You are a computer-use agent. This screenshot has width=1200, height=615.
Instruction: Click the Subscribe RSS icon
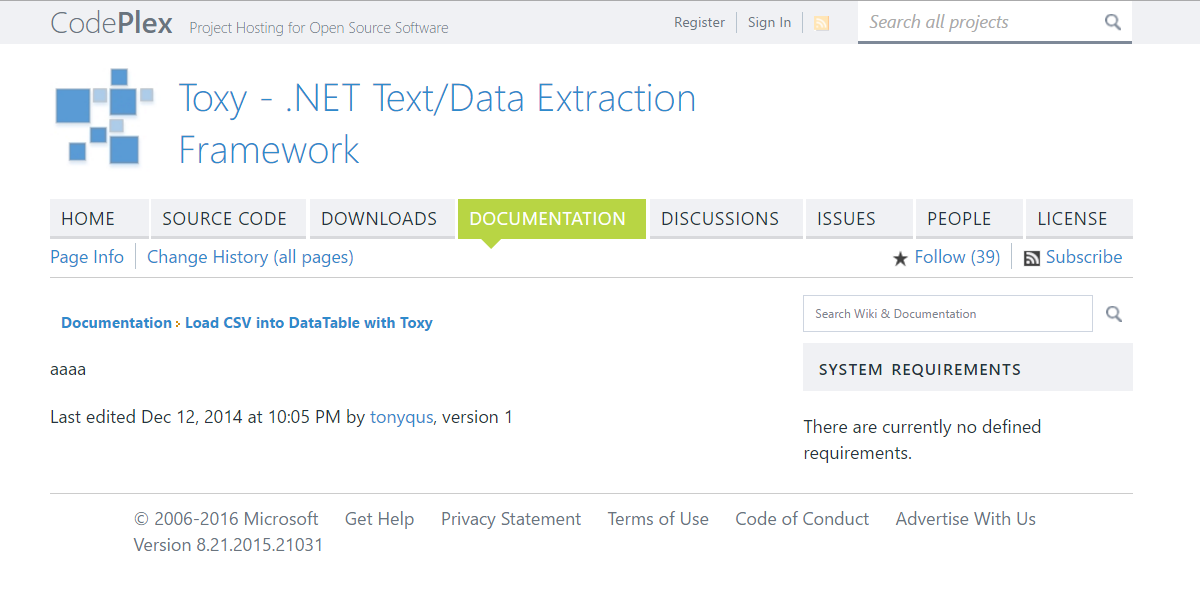tap(1032, 258)
